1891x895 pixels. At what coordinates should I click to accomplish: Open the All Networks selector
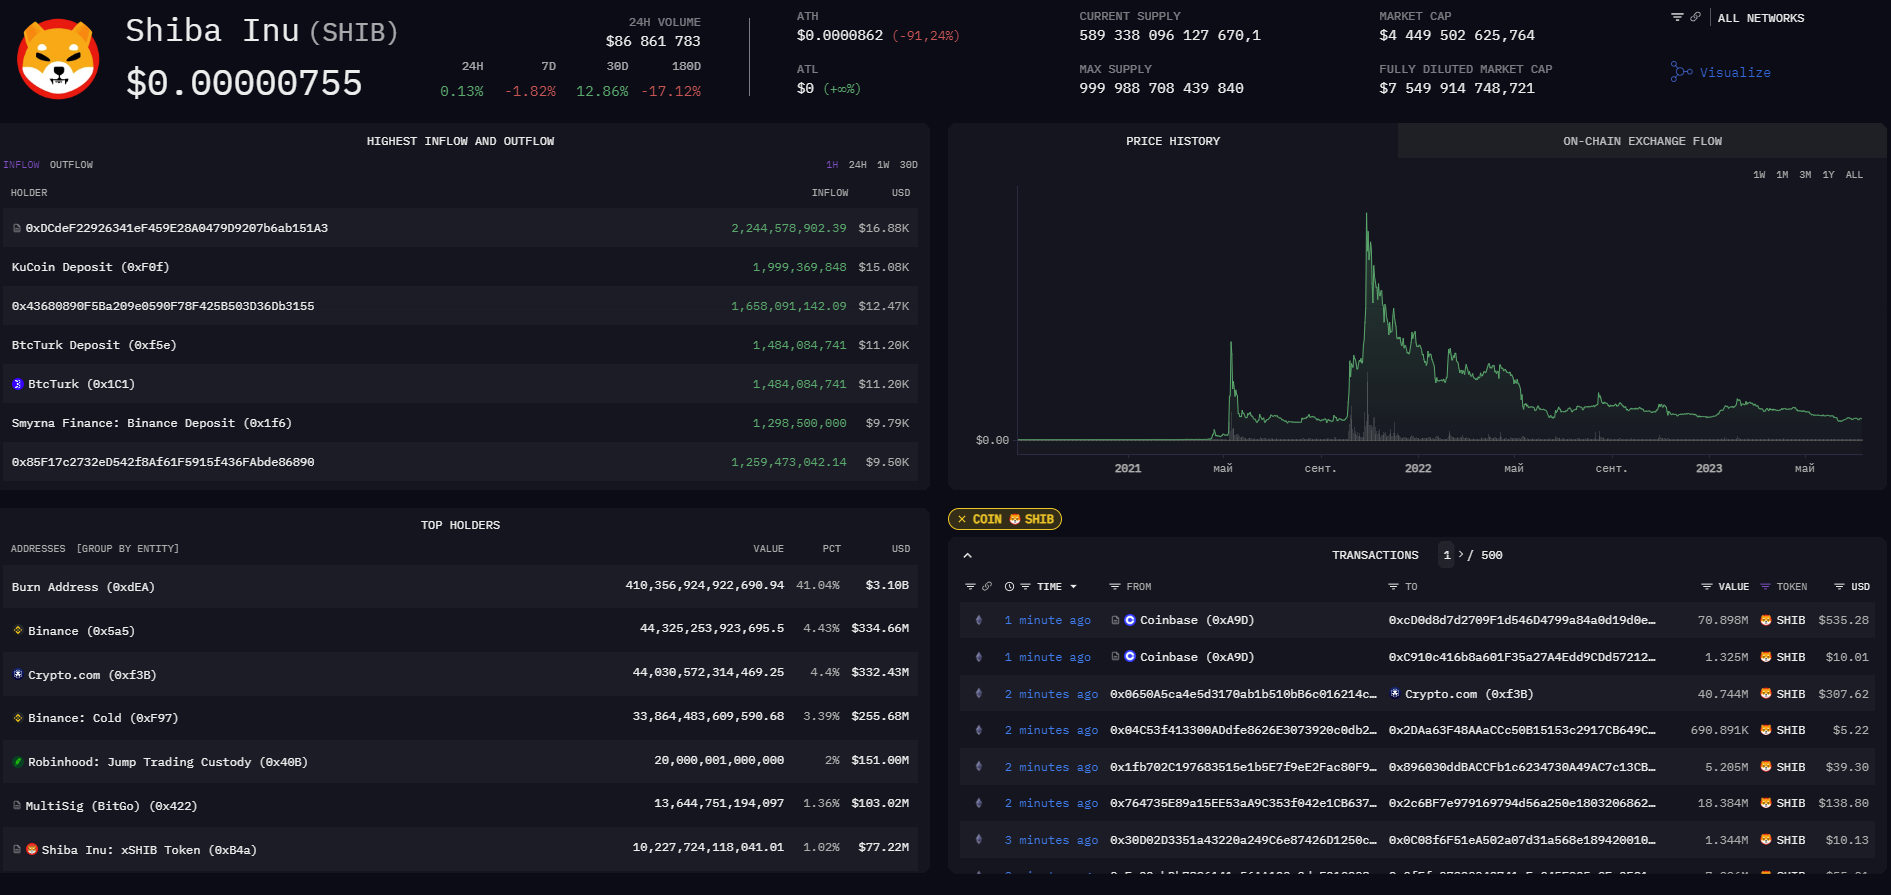click(x=1760, y=18)
